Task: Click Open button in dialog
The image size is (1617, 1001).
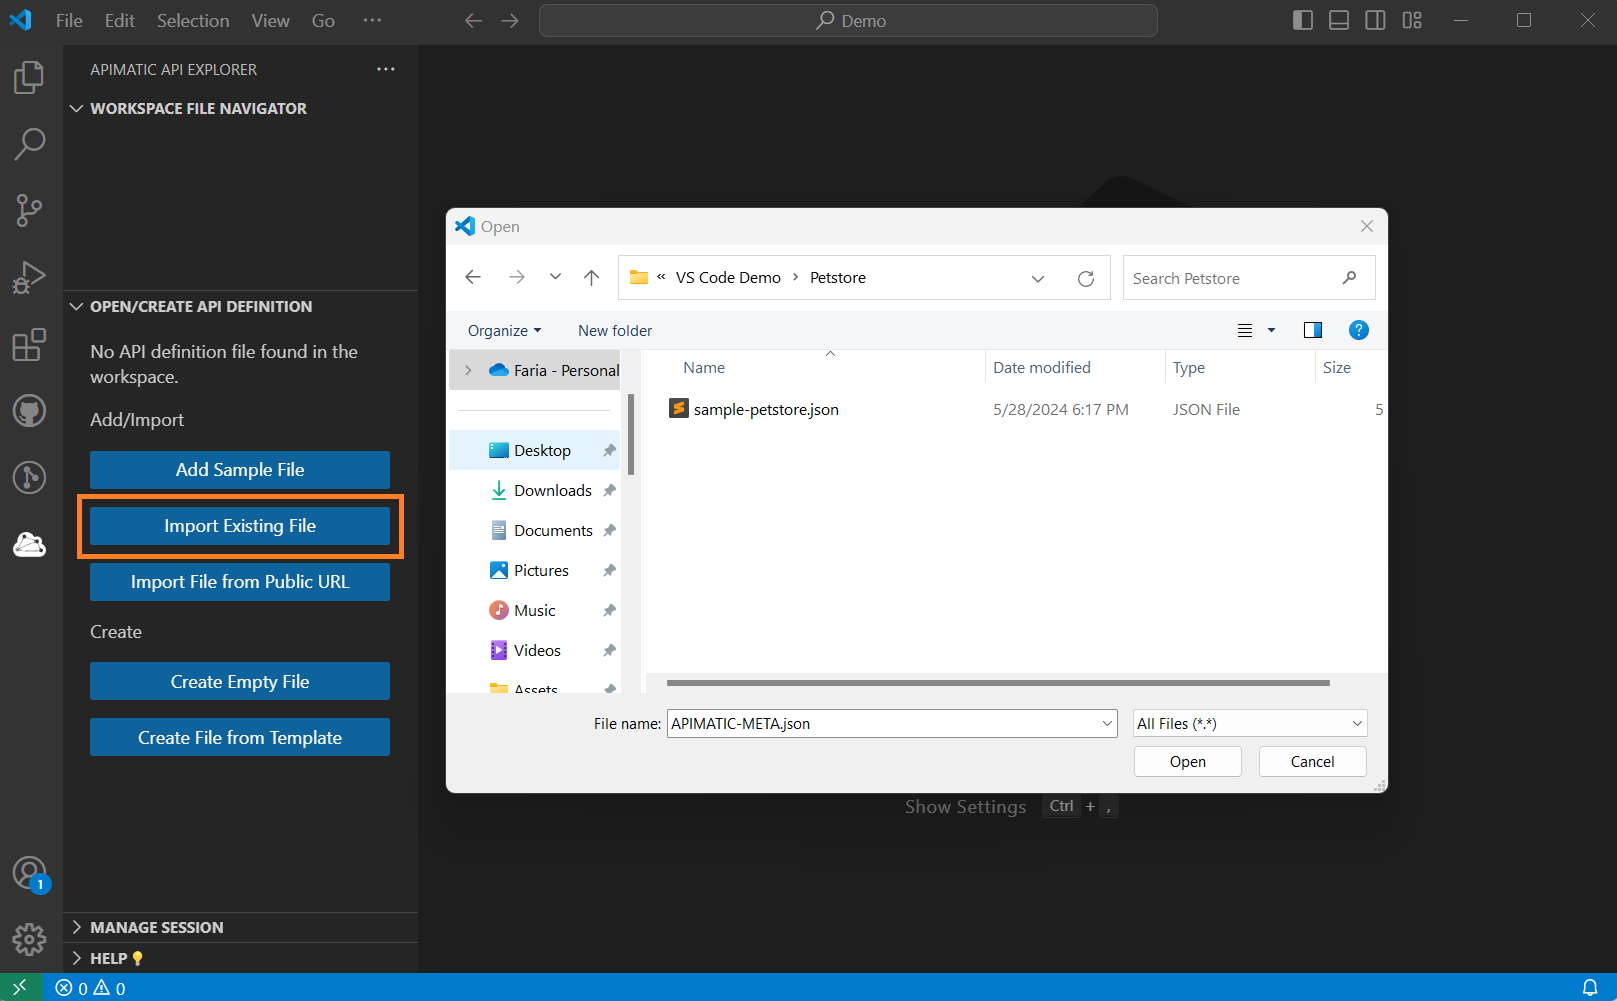Action: click(1188, 761)
